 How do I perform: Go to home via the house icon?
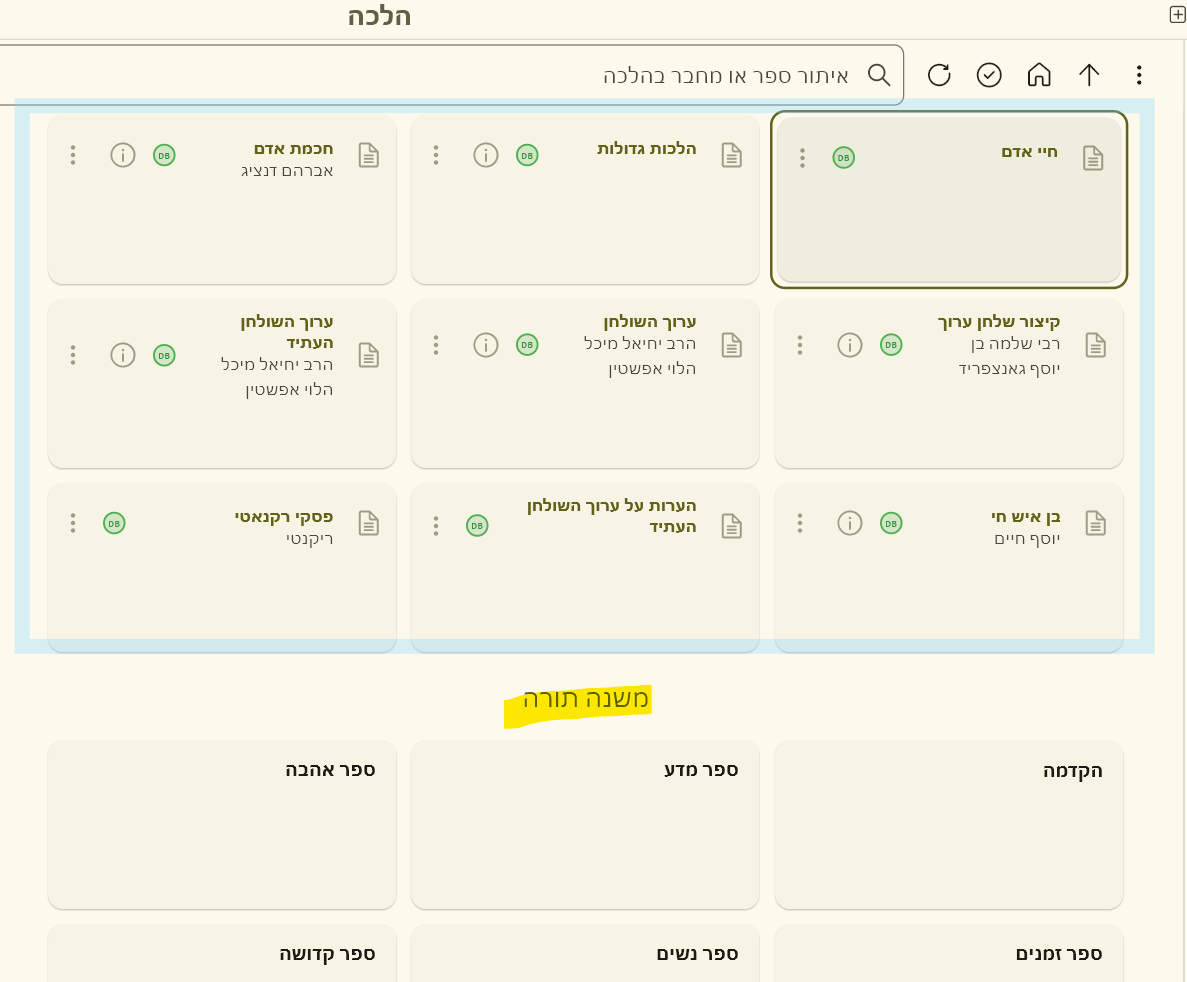point(1039,75)
